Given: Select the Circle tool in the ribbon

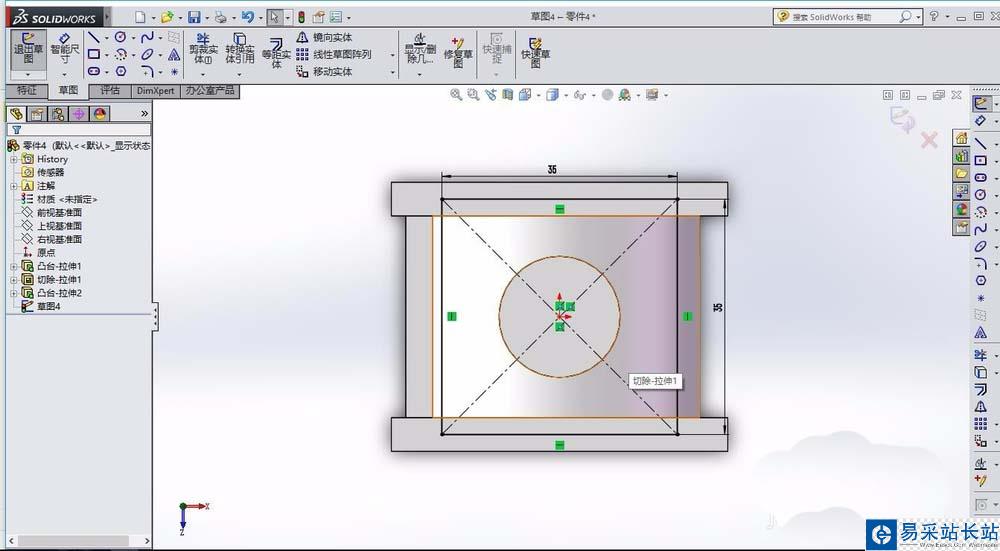Looking at the screenshot, I should [x=121, y=38].
